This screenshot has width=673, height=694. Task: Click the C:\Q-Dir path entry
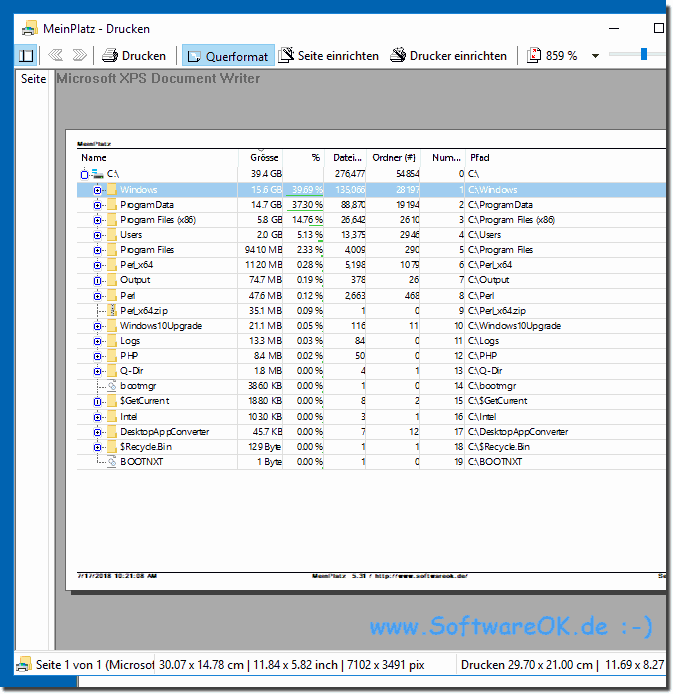point(485,371)
